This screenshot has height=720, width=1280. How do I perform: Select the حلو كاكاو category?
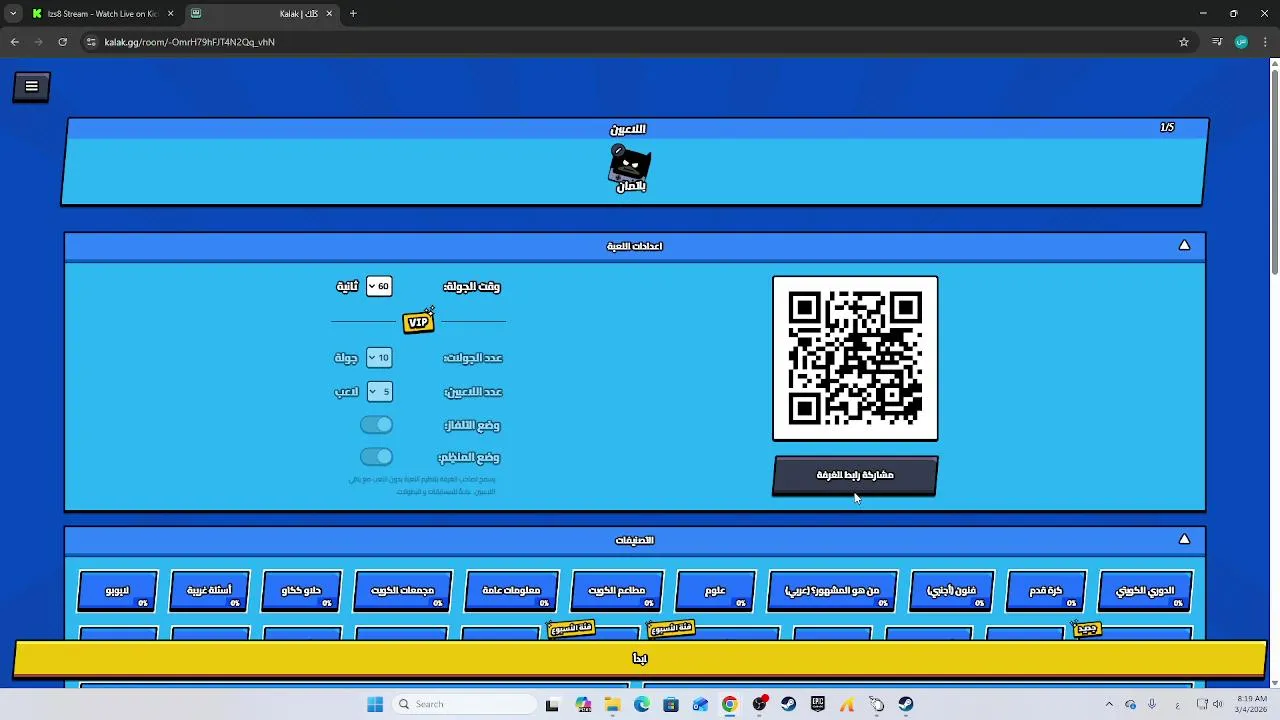click(301, 591)
